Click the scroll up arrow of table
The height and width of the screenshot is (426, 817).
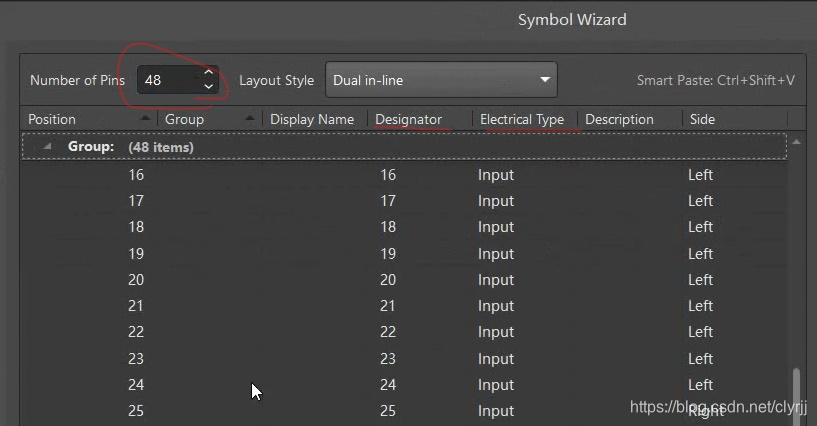tap(797, 142)
